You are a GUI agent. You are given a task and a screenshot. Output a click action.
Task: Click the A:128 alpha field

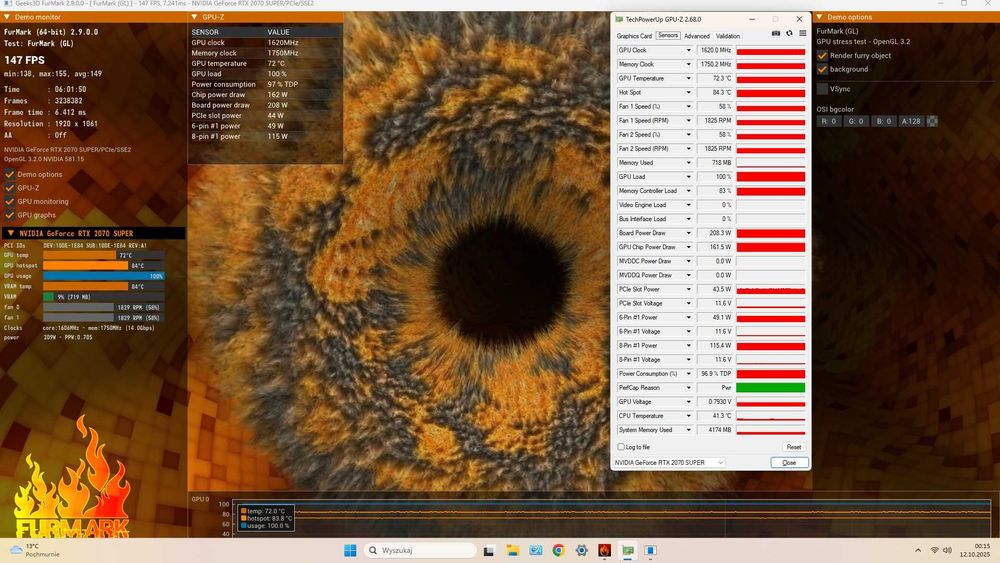(x=911, y=121)
